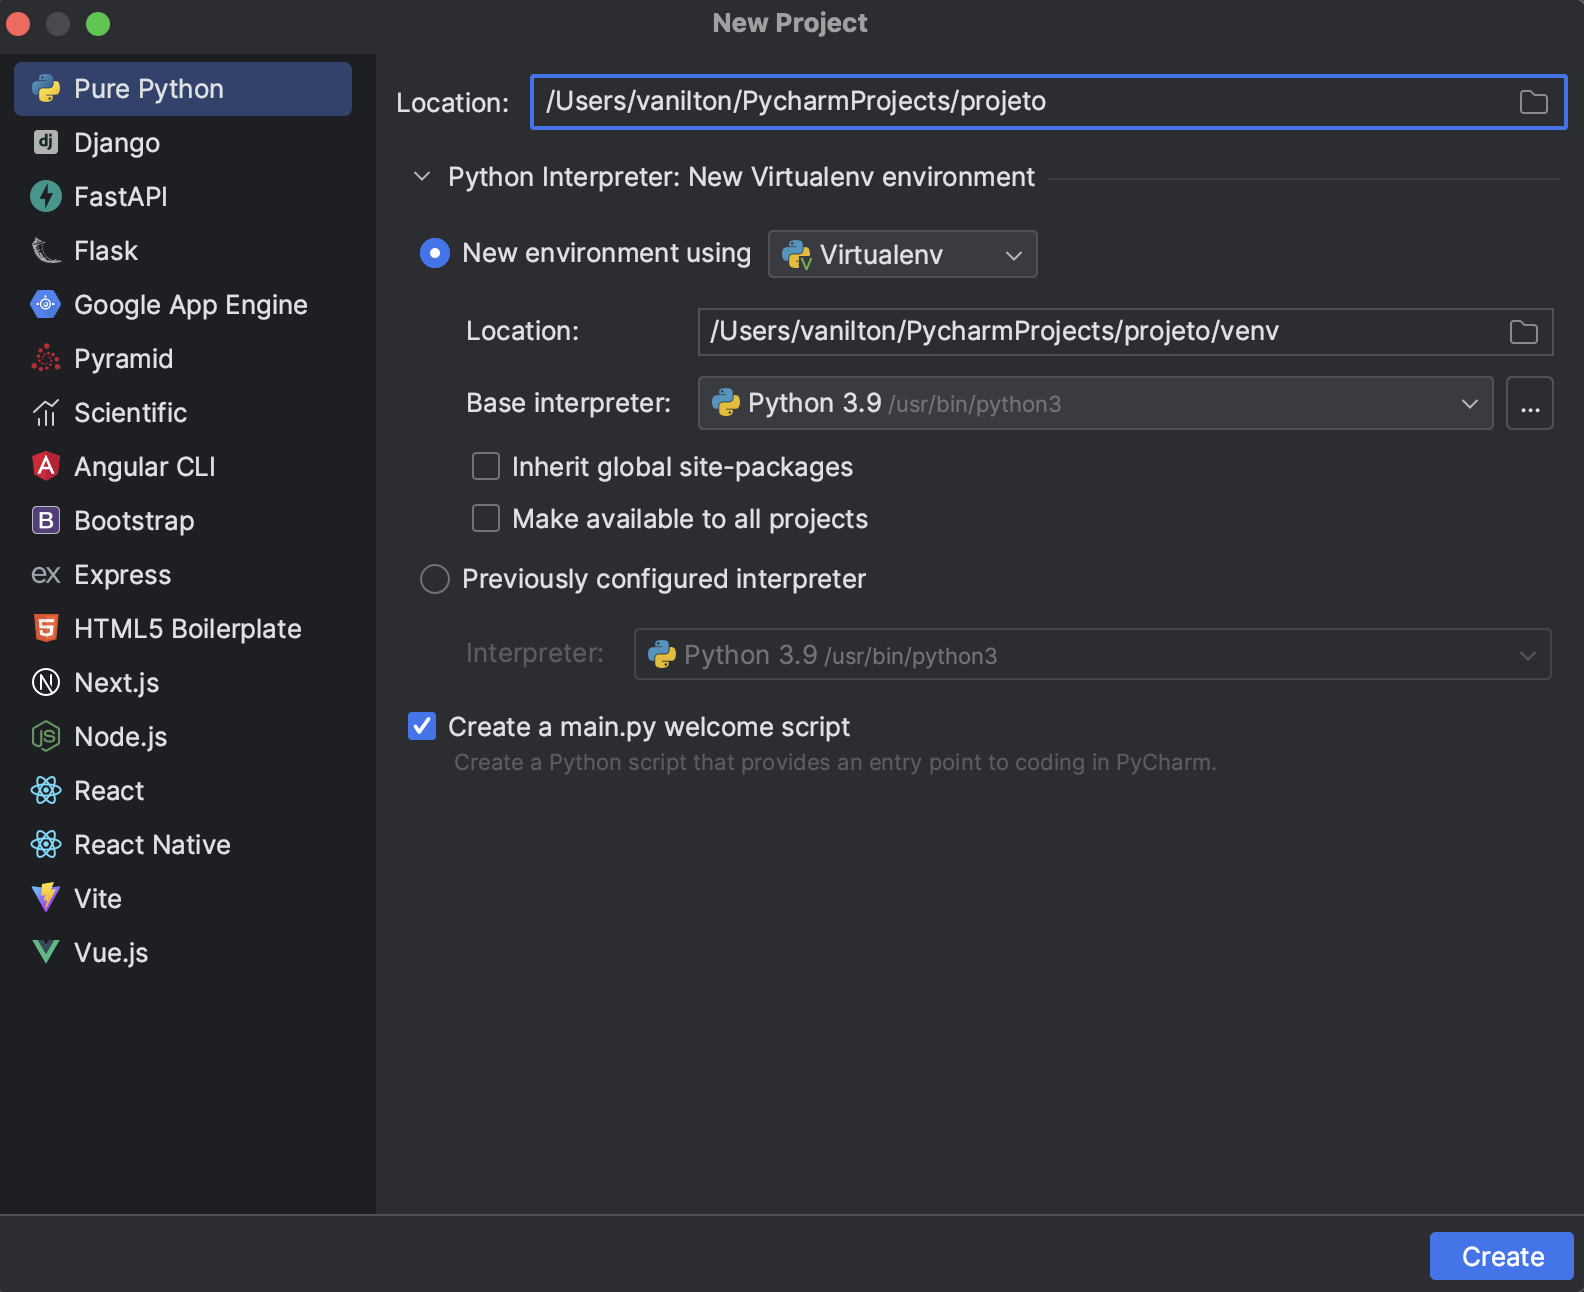This screenshot has width=1584, height=1292.
Task: Enable Inherit global site-packages checkbox
Action: tap(486, 466)
